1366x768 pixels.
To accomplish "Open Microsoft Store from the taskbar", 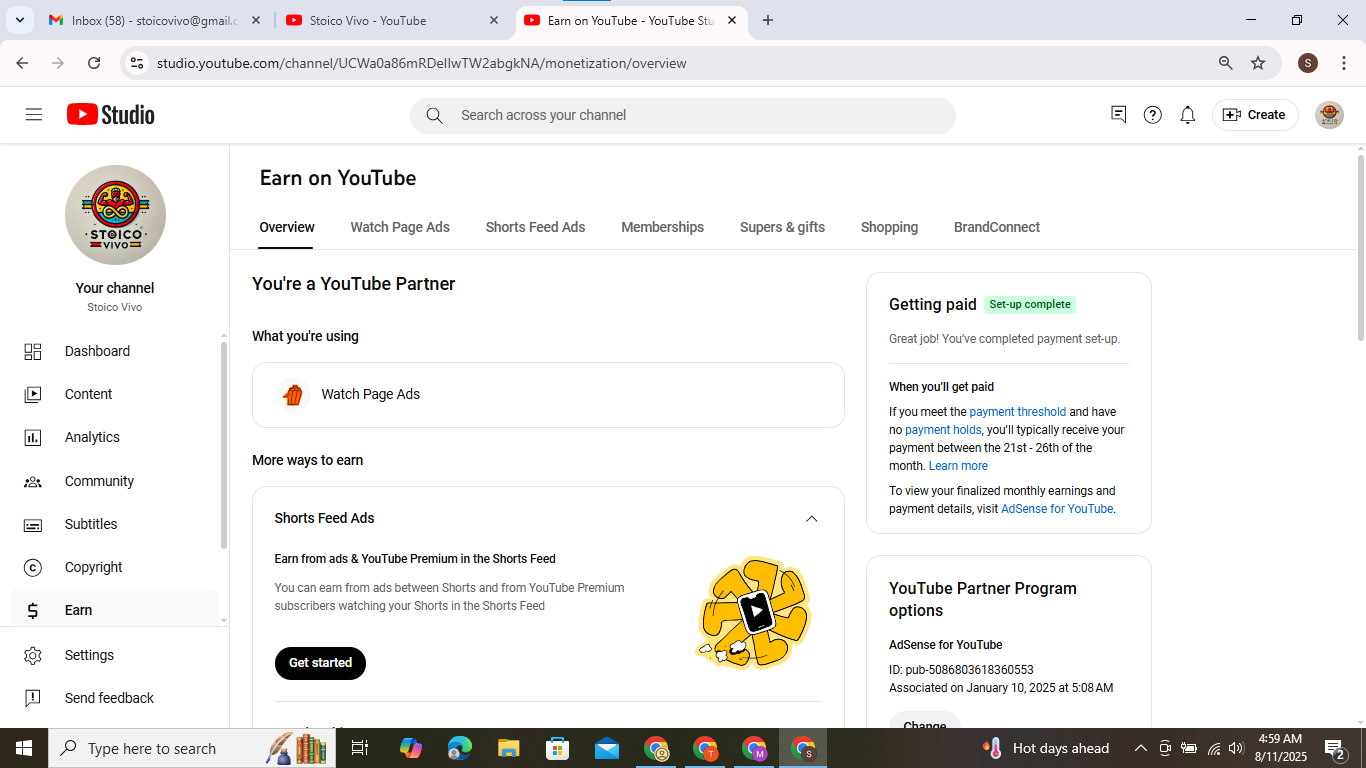I will tap(558, 748).
